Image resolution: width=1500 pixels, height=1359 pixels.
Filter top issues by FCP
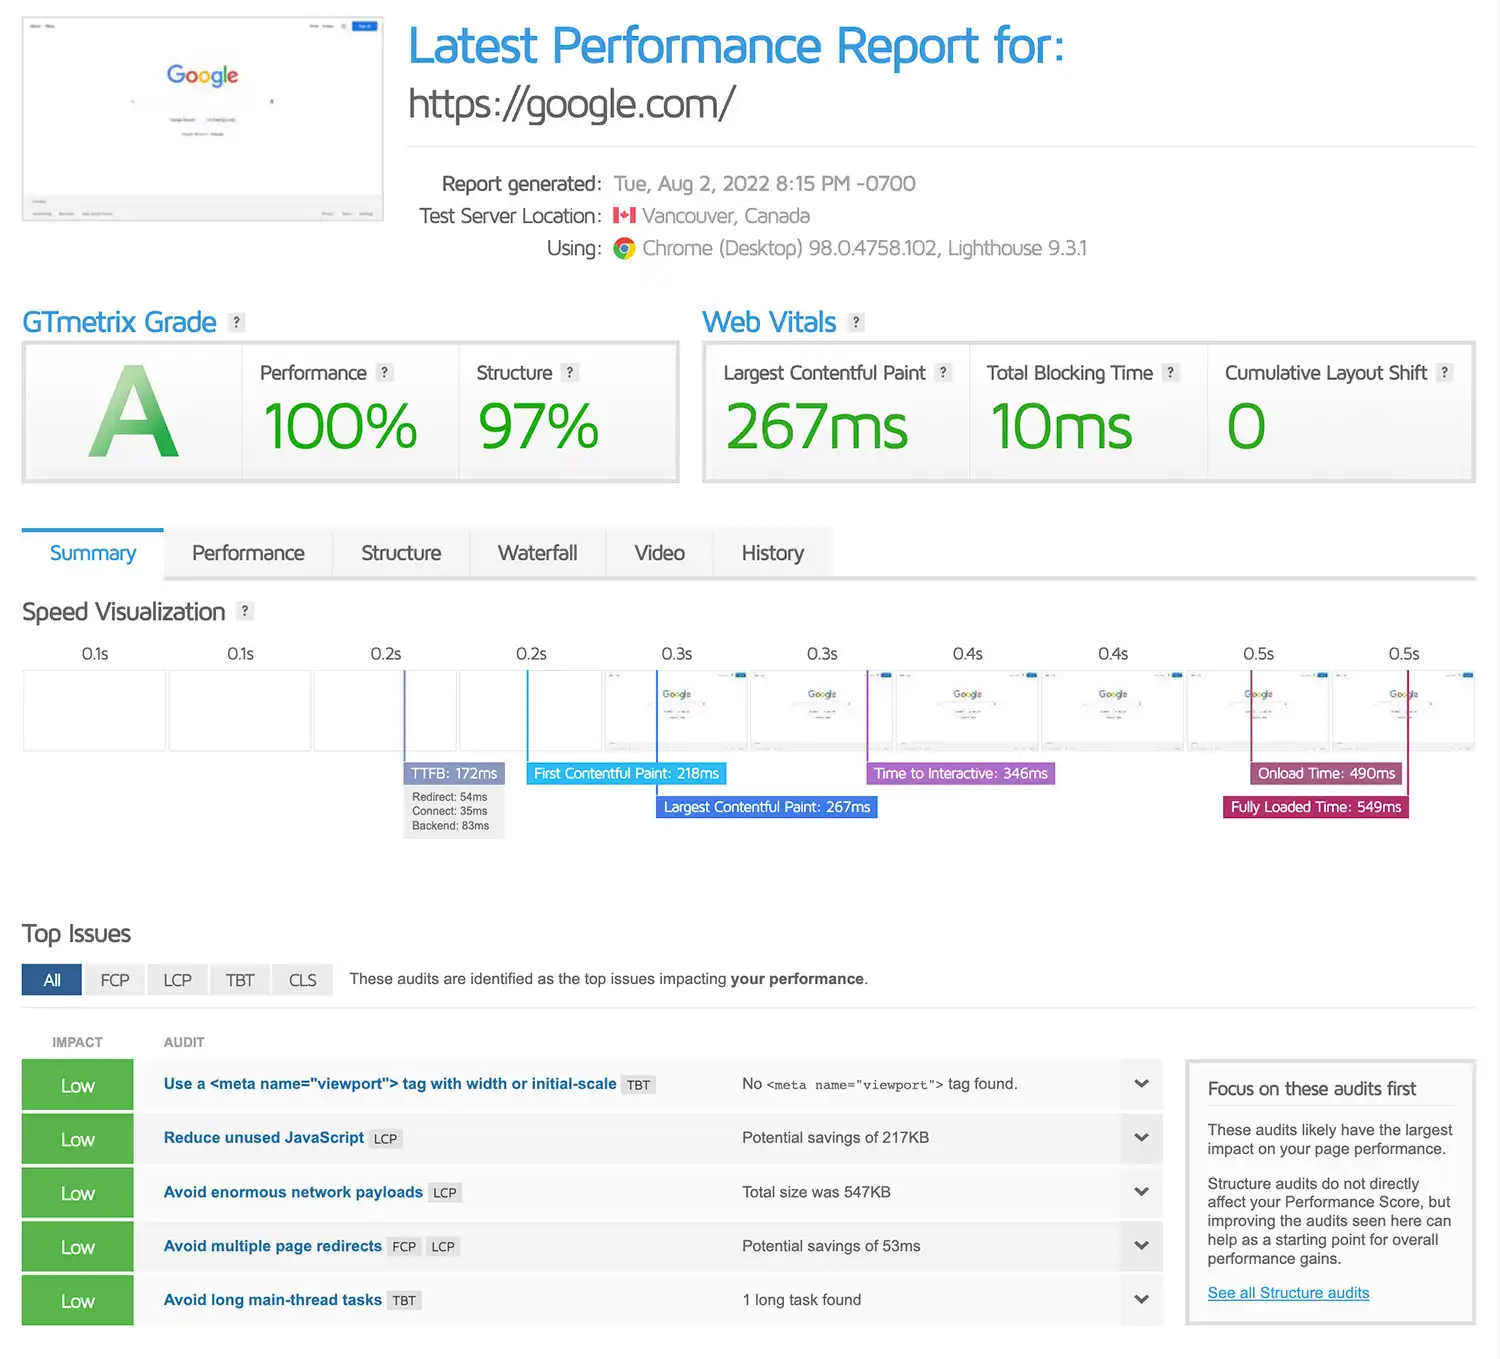115,980
